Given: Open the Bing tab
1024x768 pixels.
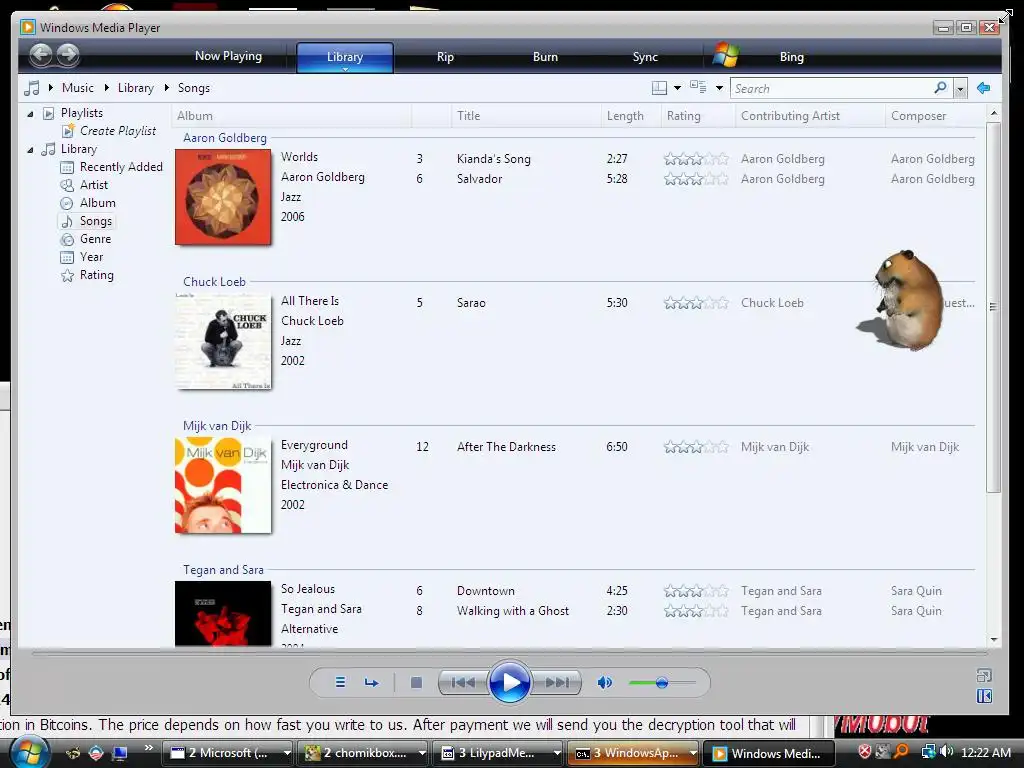Looking at the screenshot, I should click(x=792, y=57).
